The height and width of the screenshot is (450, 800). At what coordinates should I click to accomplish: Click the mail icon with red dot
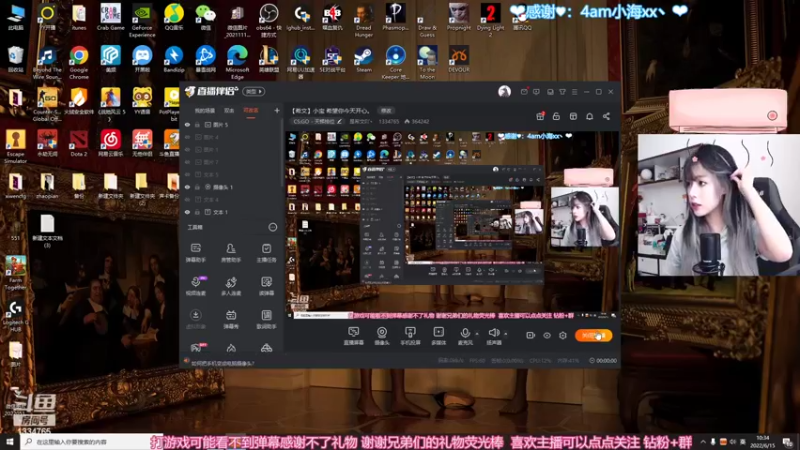pos(524,92)
